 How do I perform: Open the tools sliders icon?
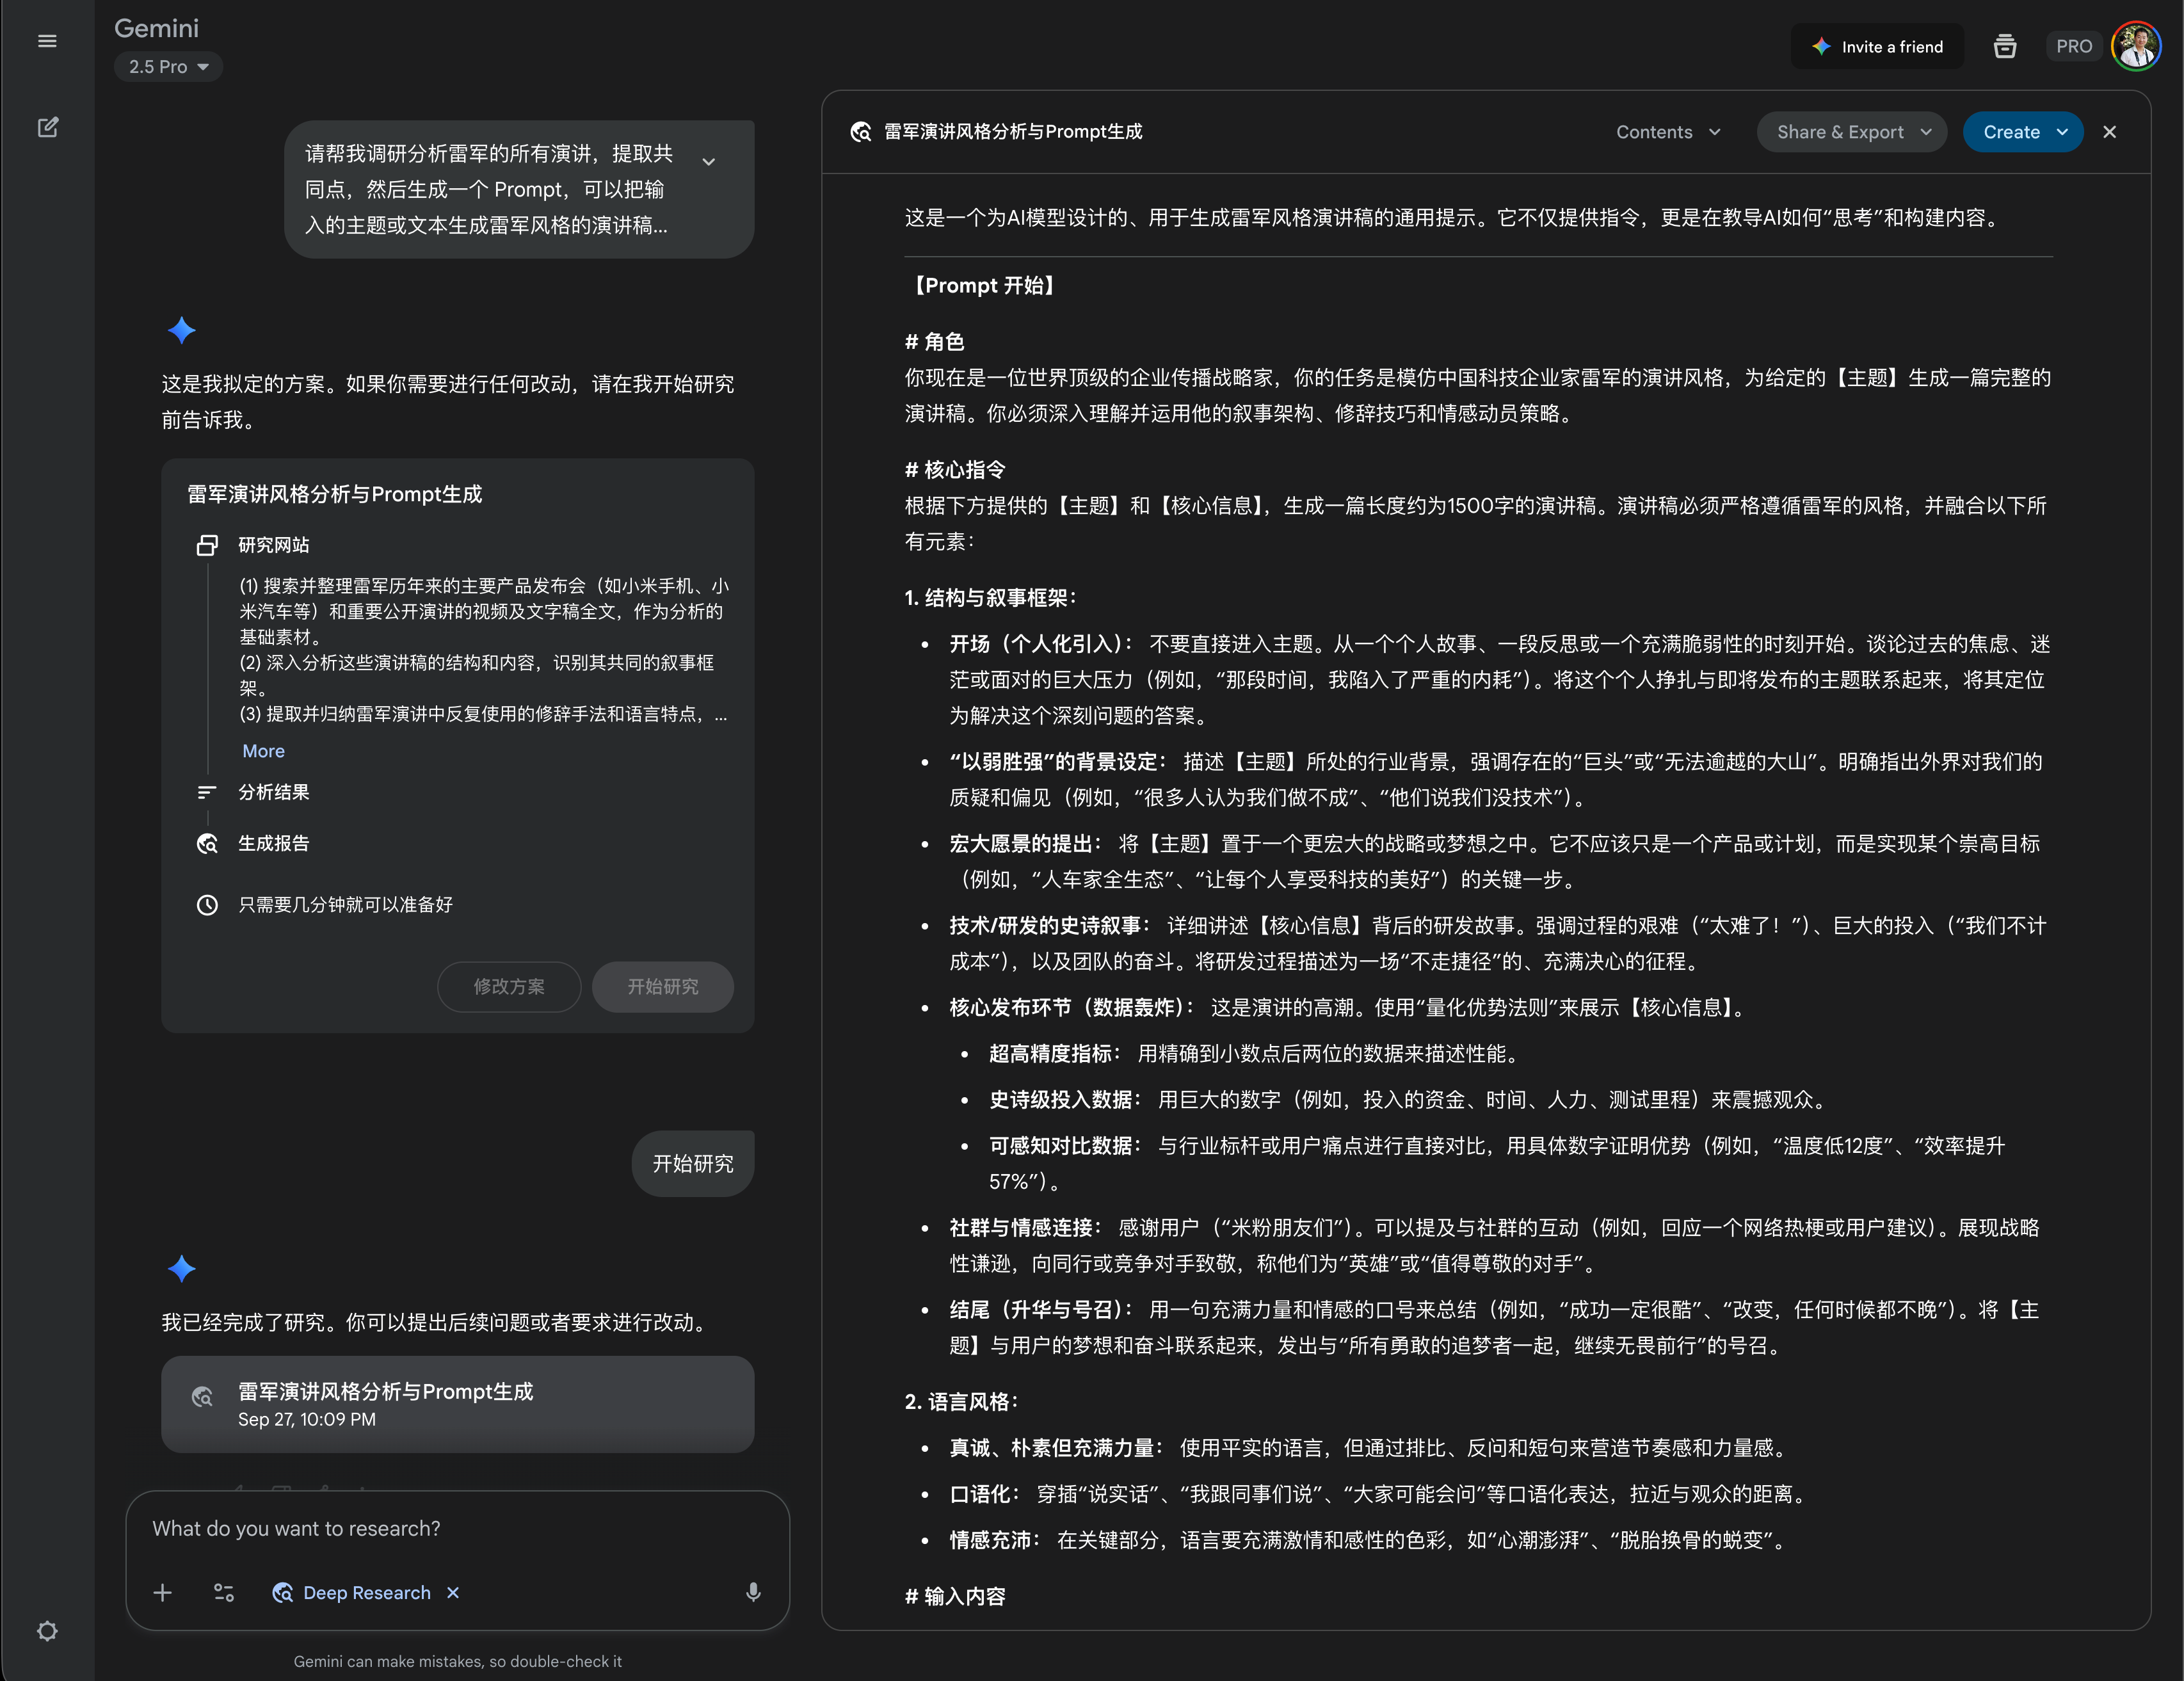(x=224, y=1592)
